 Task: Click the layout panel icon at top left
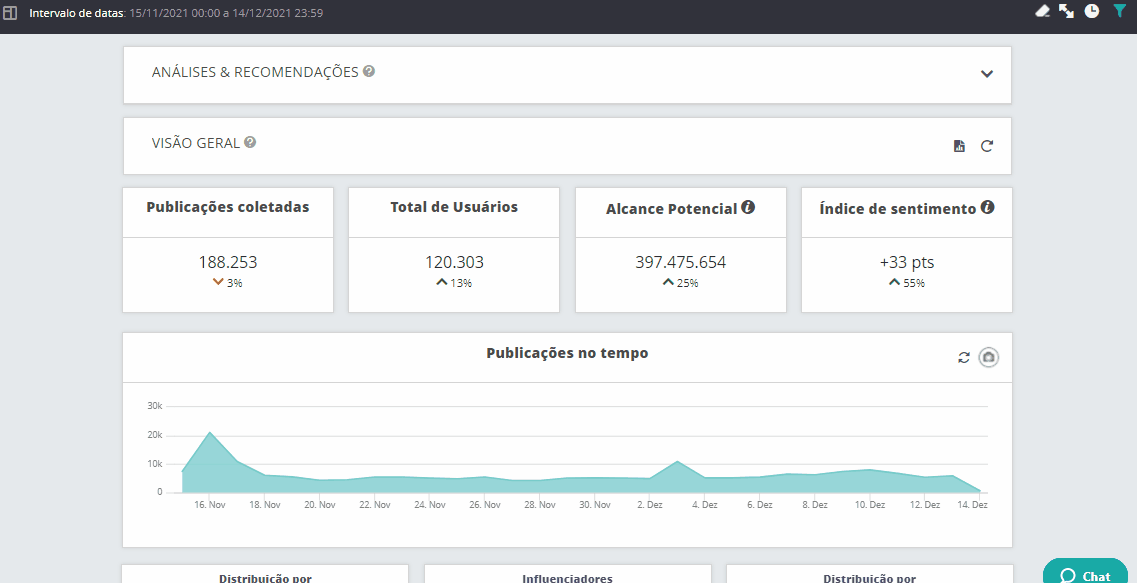tap(10, 14)
